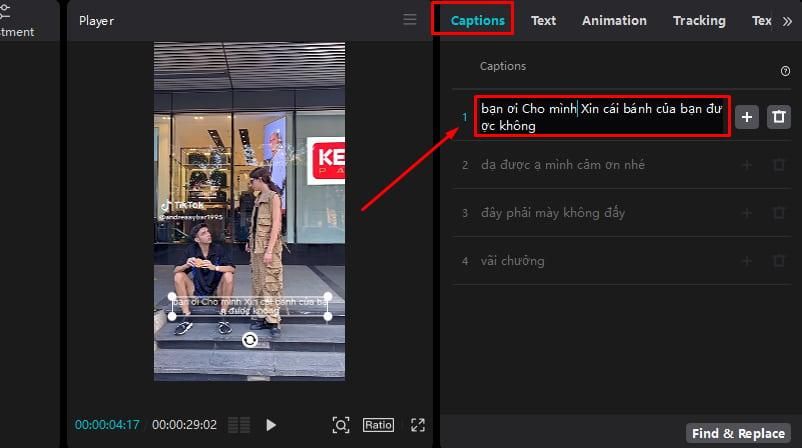The image size is (802, 448).
Task: Open the captions help question icon
Action: click(785, 71)
